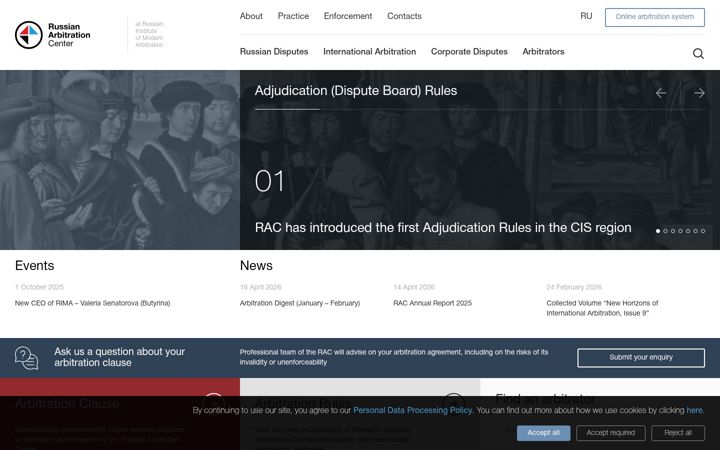Viewport: 720px width, 450px height.
Task: Click the medieval painting thumbnail on left
Action: tap(120, 160)
